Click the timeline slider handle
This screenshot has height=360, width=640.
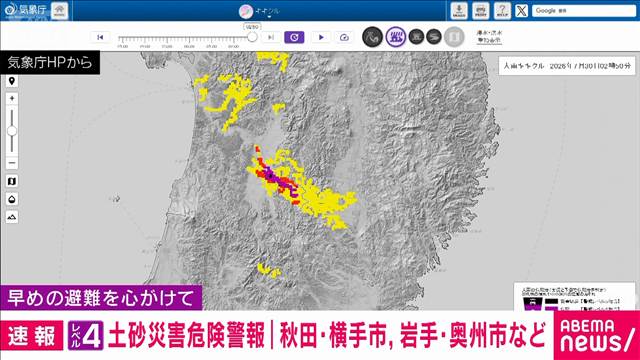(252, 37)
